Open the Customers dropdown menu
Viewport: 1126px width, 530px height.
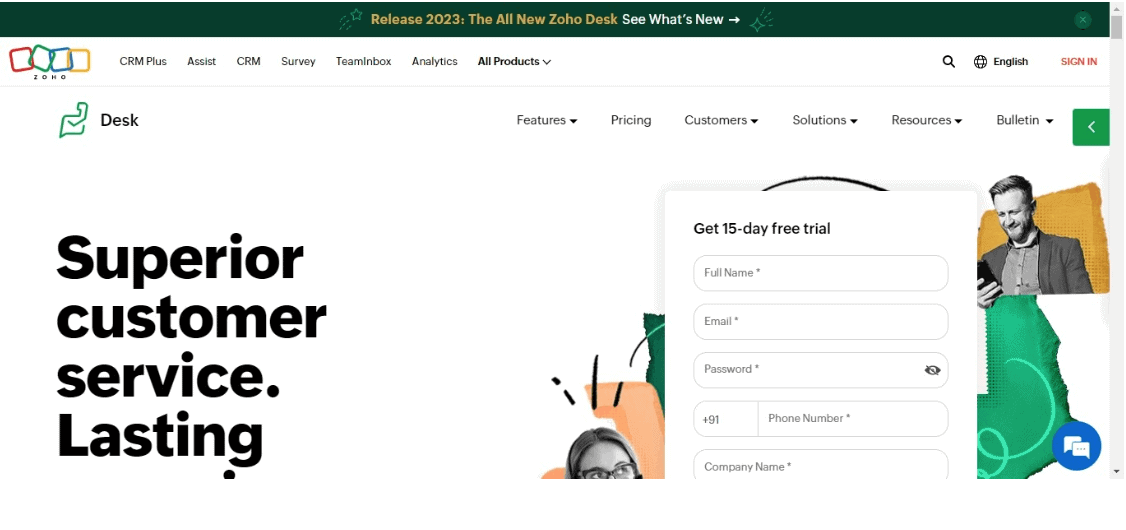tap(721, 121)
